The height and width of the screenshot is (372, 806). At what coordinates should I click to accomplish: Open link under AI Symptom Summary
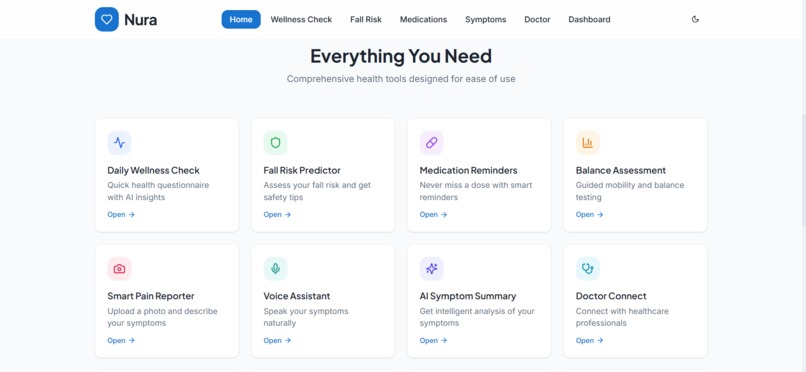point(433,341)
